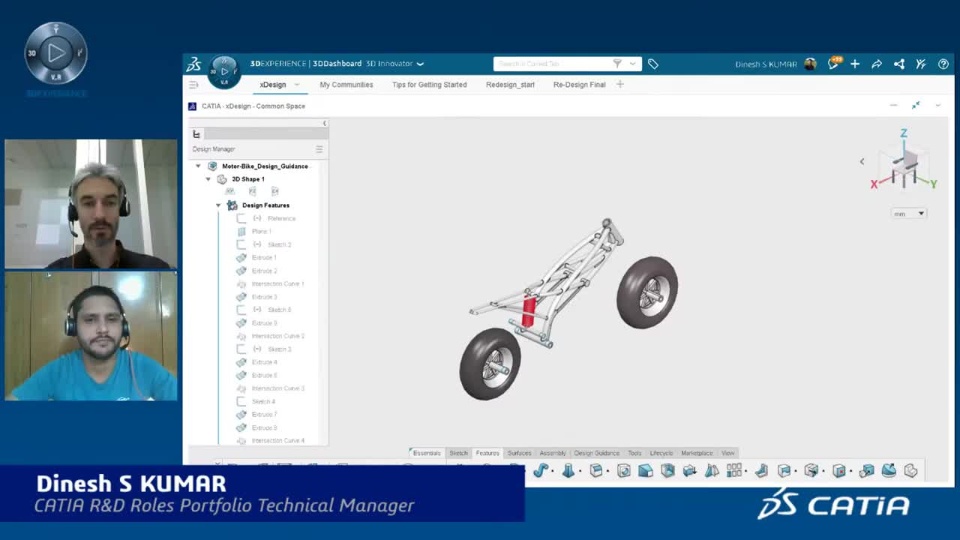Select the Mirror tool in Features toolbar
Image resolution: width=960 pixels, height=540 pixels.
[712, 470]
